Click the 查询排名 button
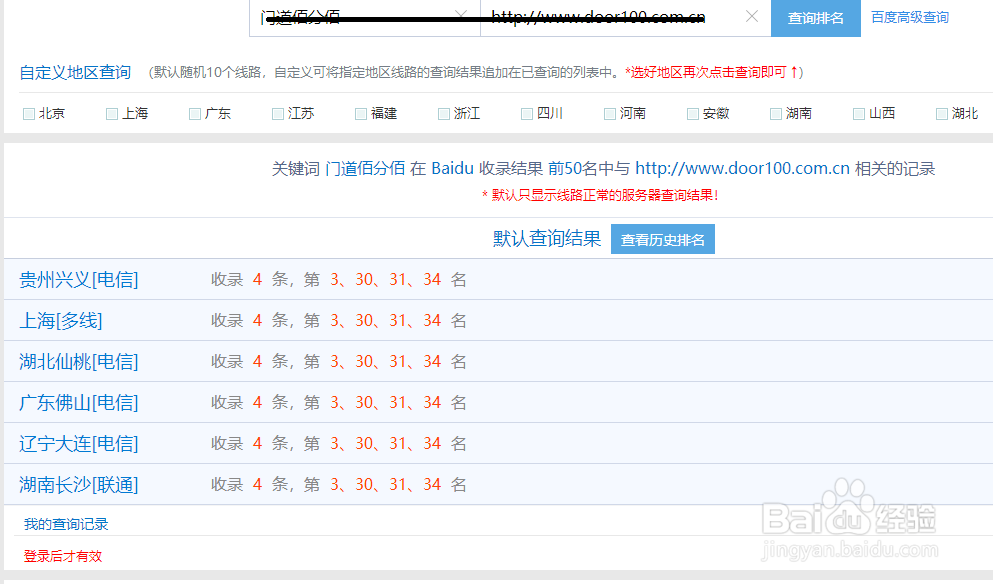The width and height of the screenshot is (993, 584). click(816, 18)
